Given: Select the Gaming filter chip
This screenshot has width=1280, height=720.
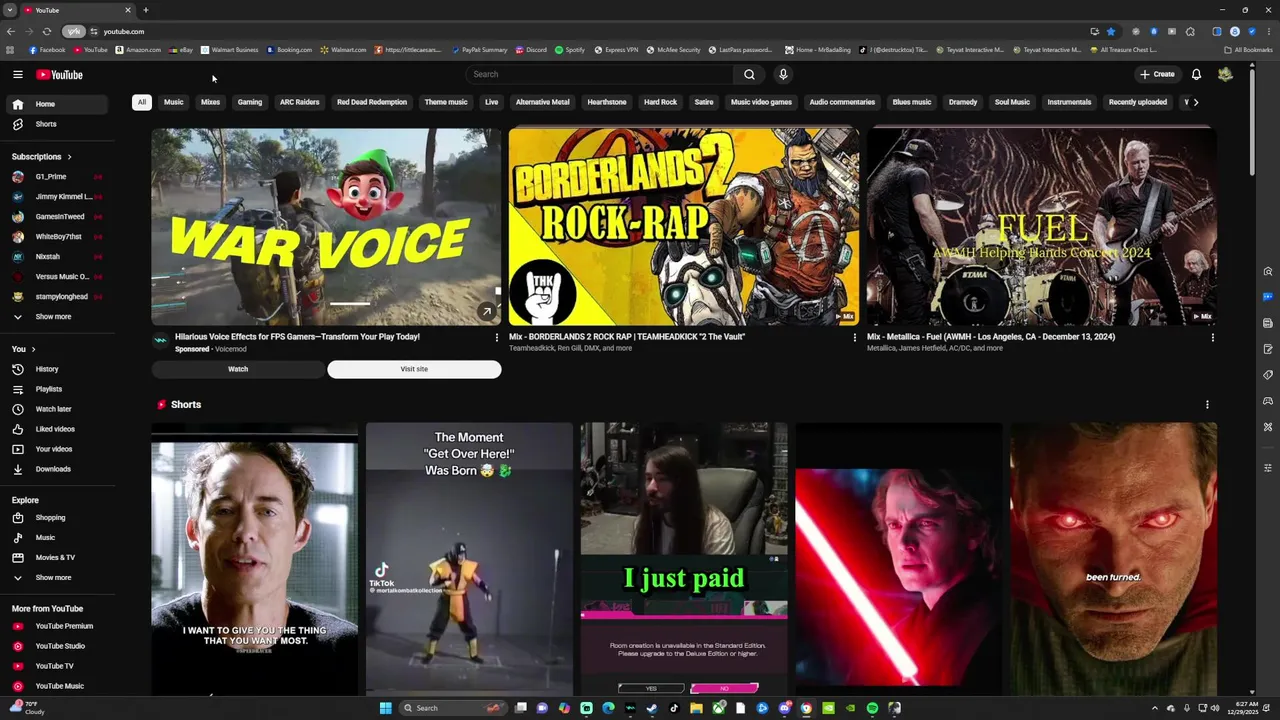Looking at the screenshot, I should click(250, 102).
